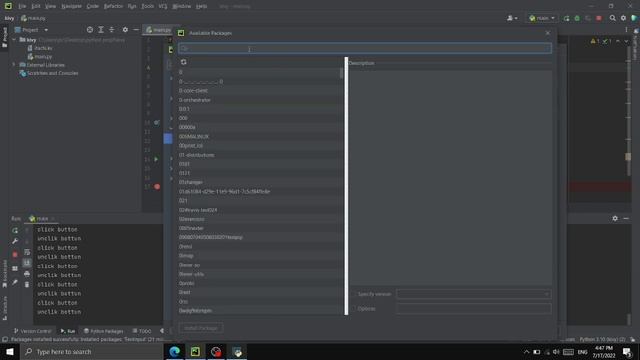Stop process in Run panel
640x360 pixels.
click(15, 255)
